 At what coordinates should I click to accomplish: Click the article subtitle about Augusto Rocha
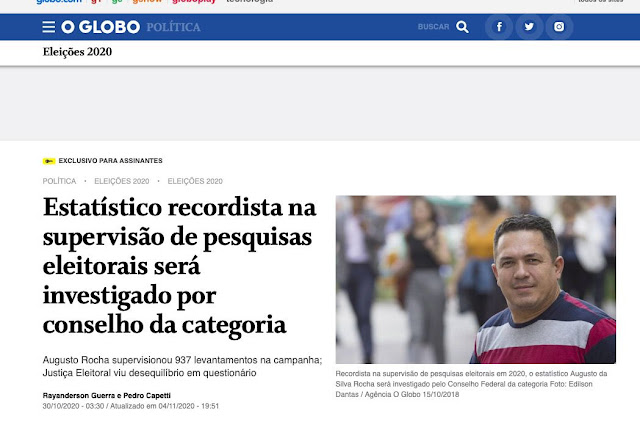182,366
